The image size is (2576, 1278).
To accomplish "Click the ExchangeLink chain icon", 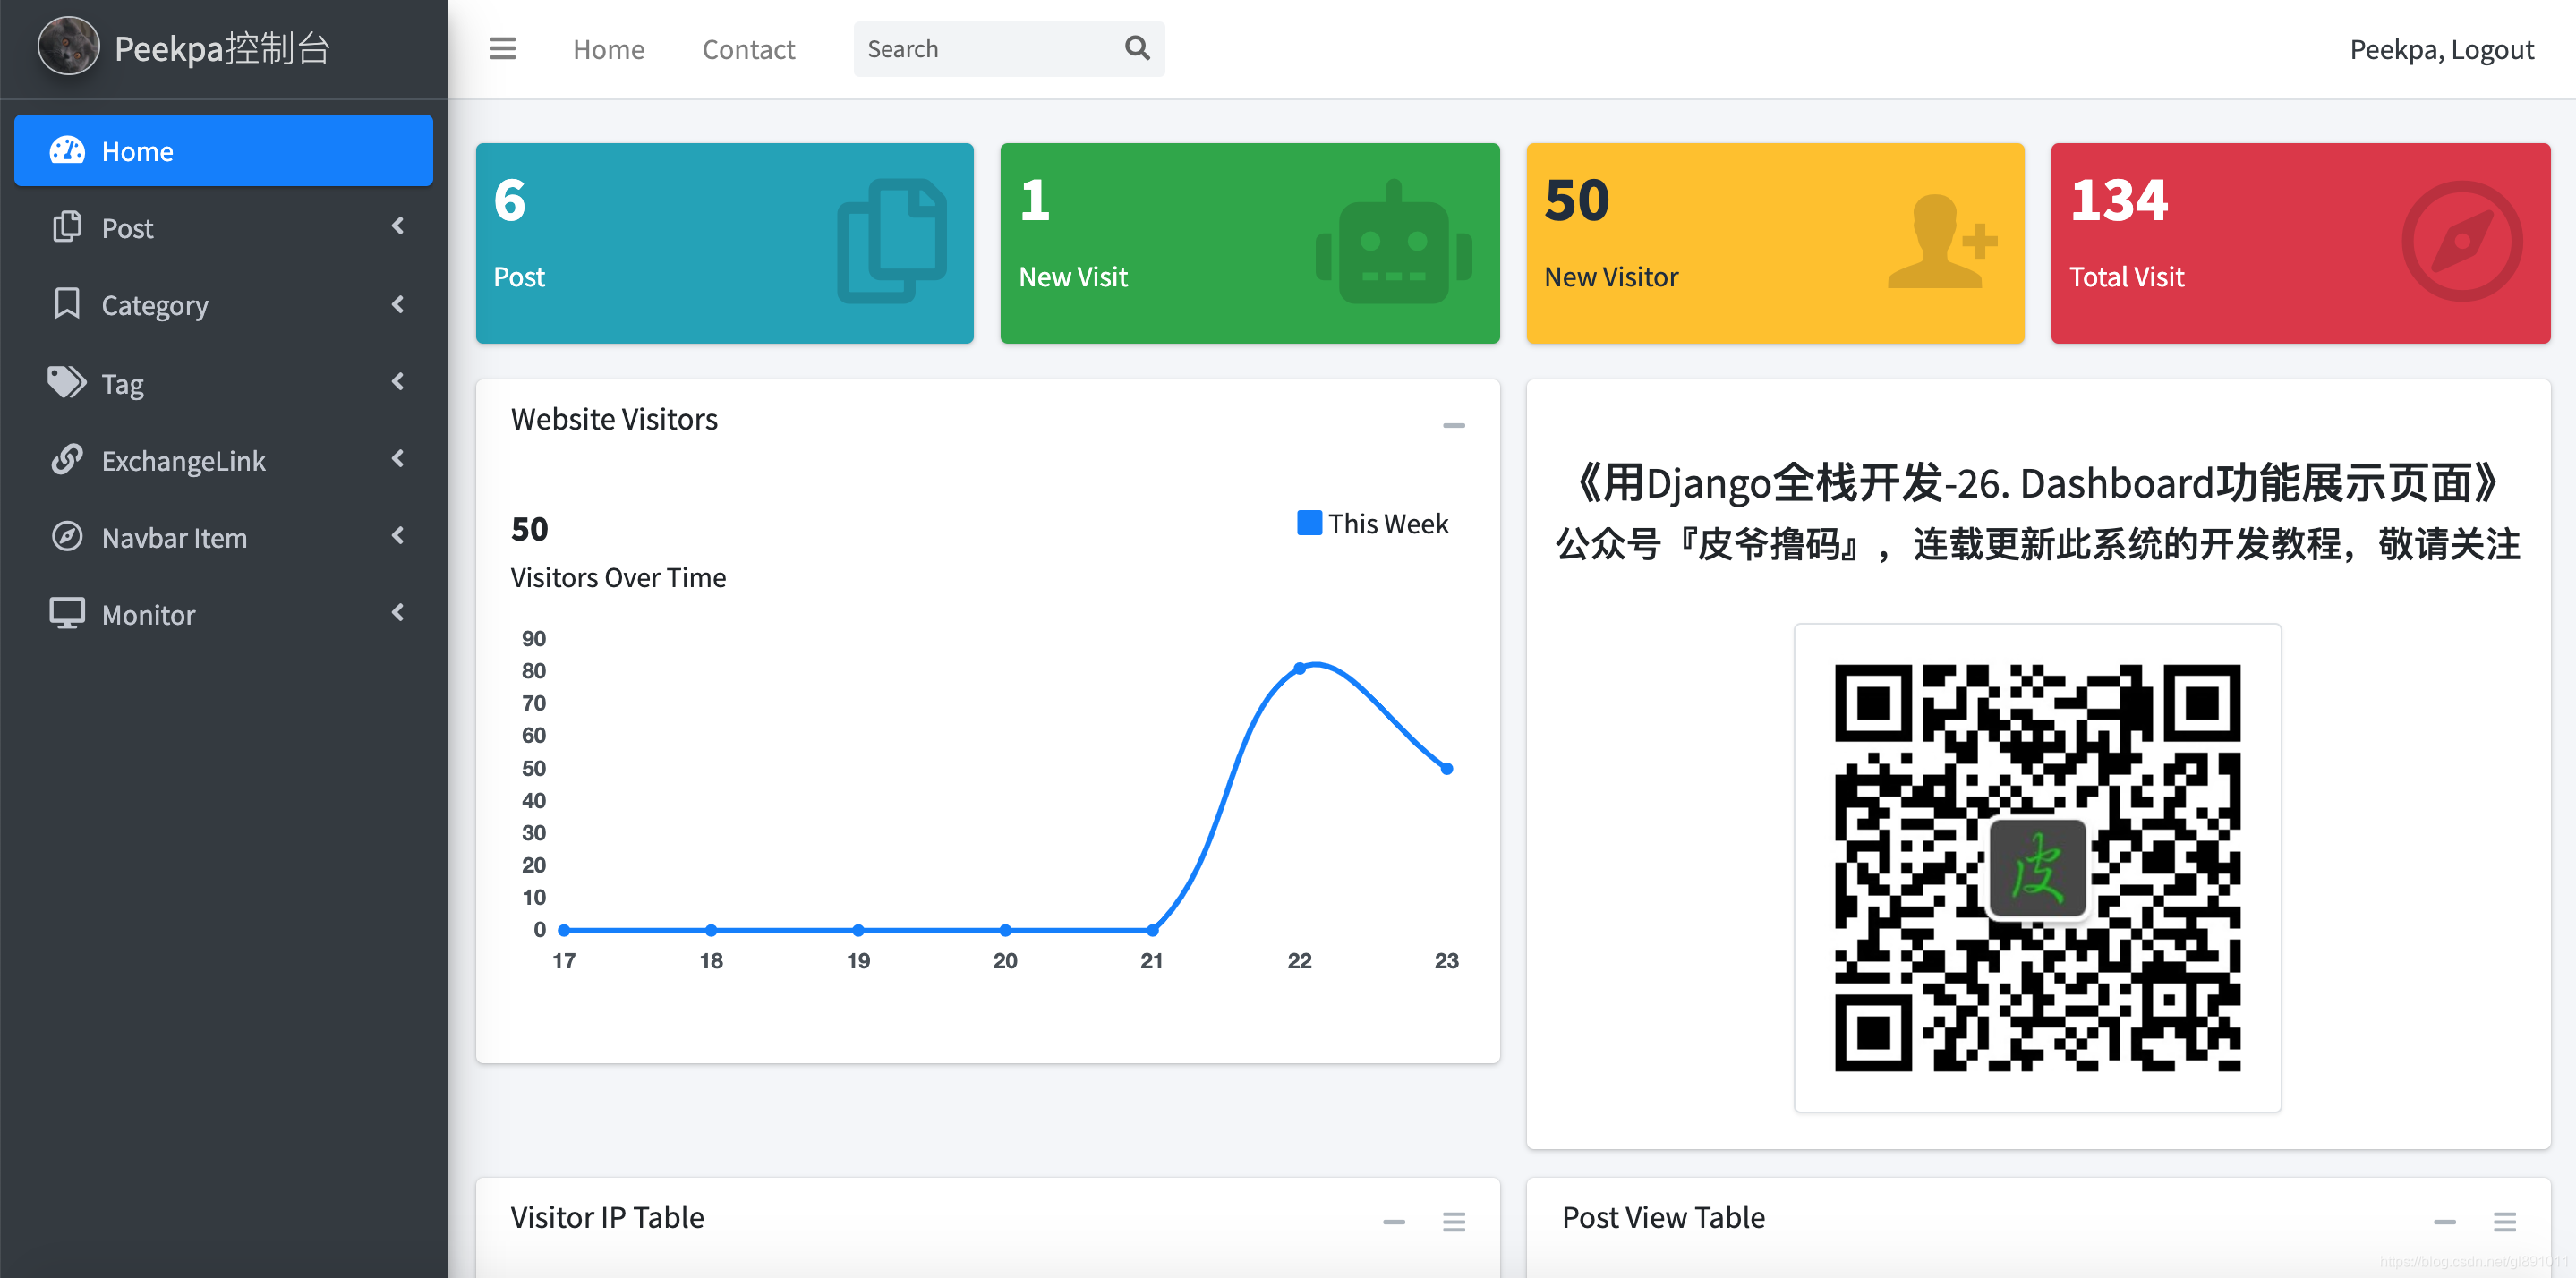I will click(x=67, y=459).
